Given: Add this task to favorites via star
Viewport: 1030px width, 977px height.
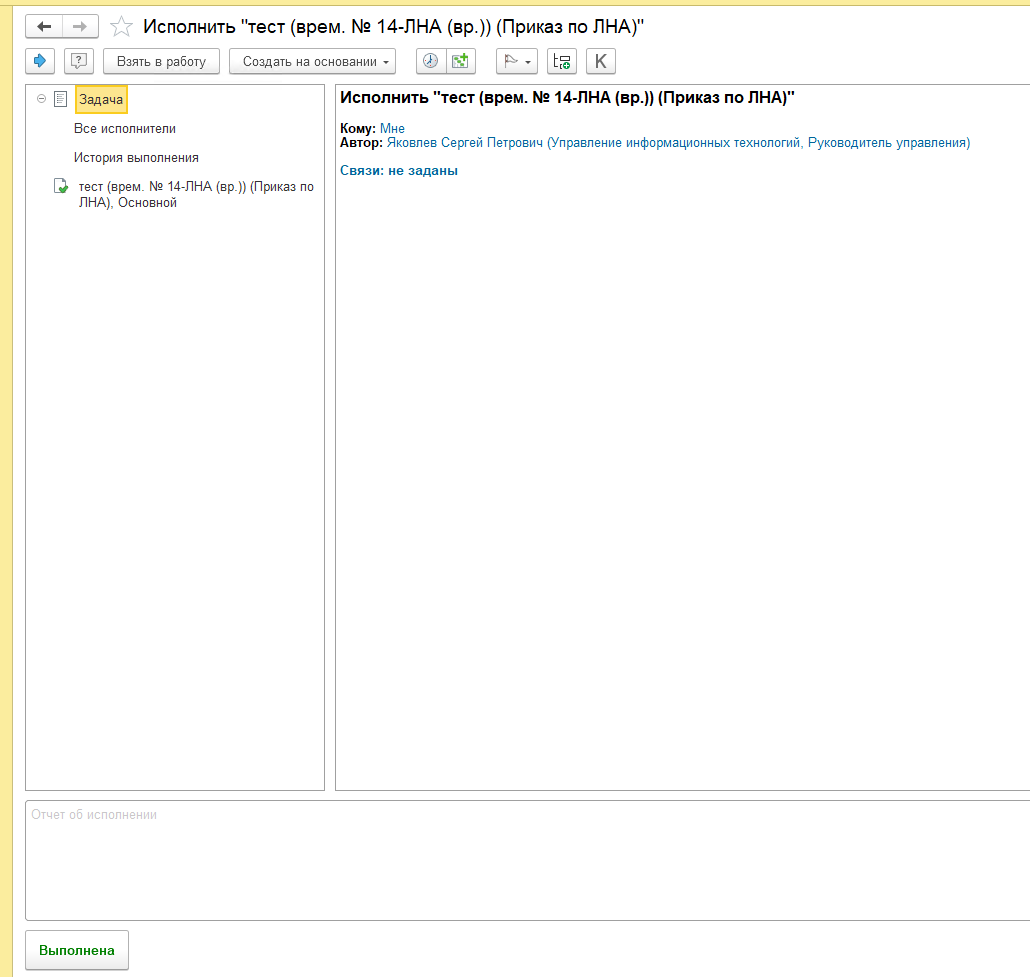Looking at the screenshot, I should [x=121, y=27].
